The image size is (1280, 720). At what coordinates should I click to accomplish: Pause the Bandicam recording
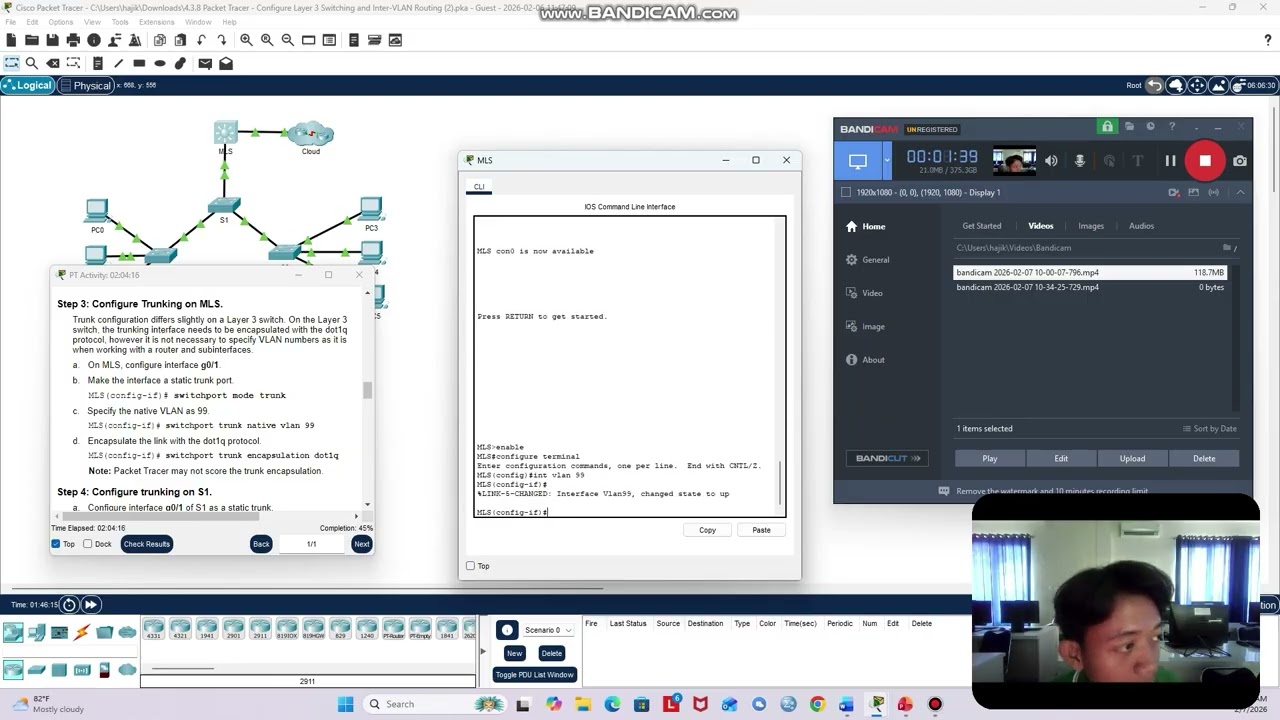(x=1170, y=160)
